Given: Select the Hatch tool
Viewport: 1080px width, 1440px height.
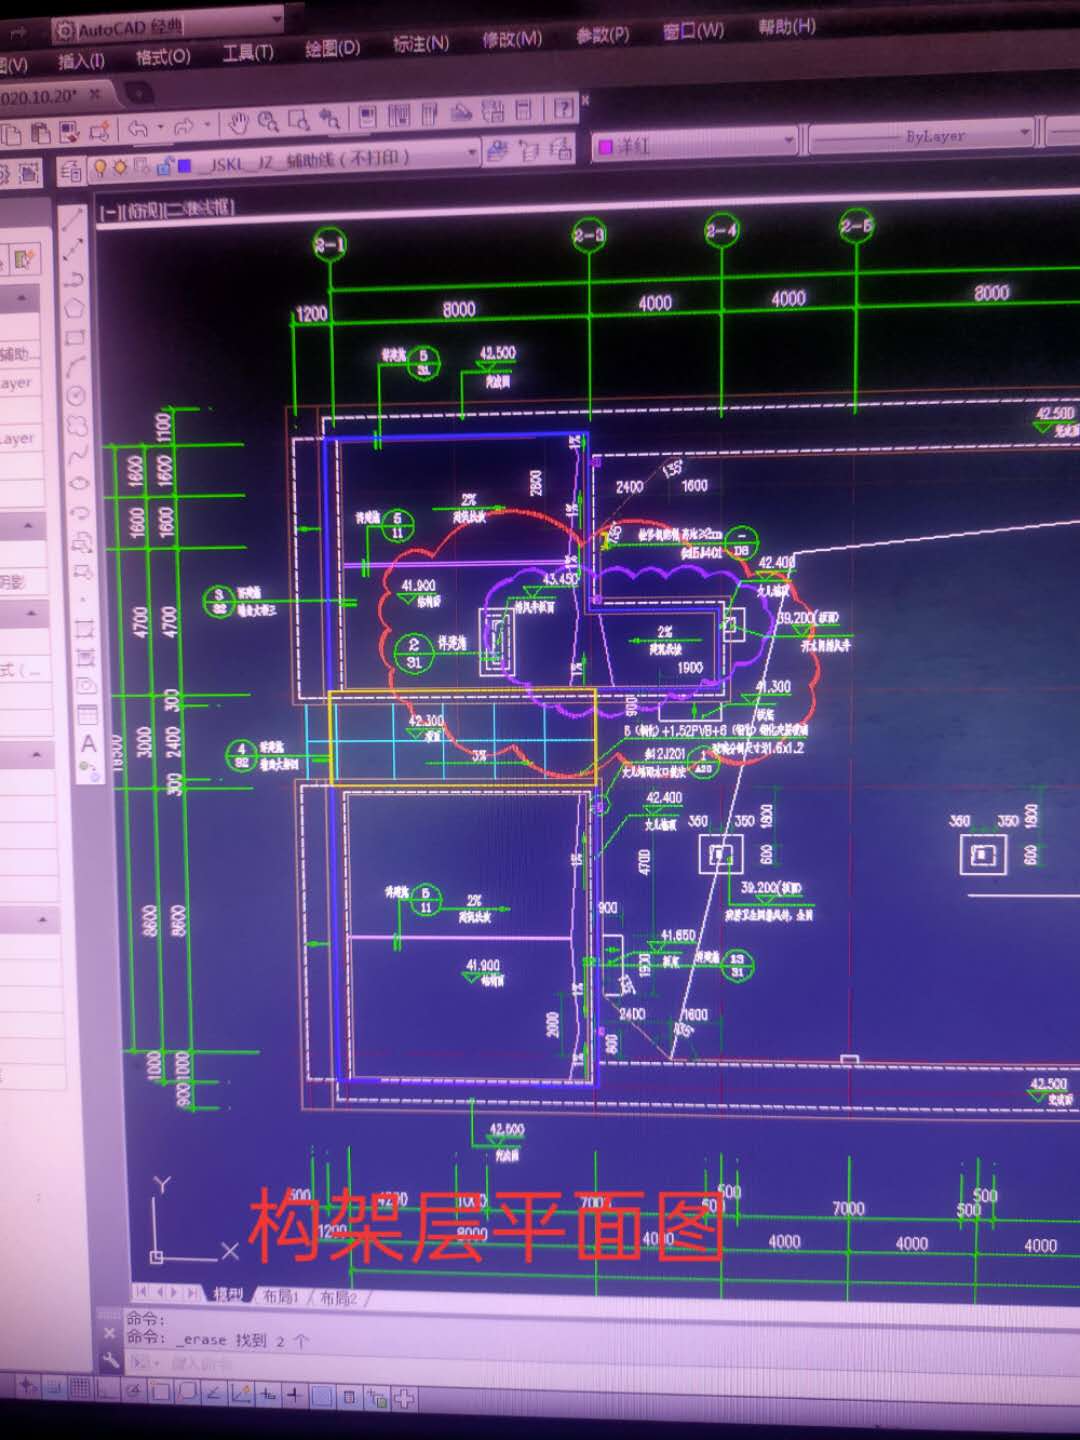Looking at the screenshot, I should pyautogui.click(x=84, y=629).
